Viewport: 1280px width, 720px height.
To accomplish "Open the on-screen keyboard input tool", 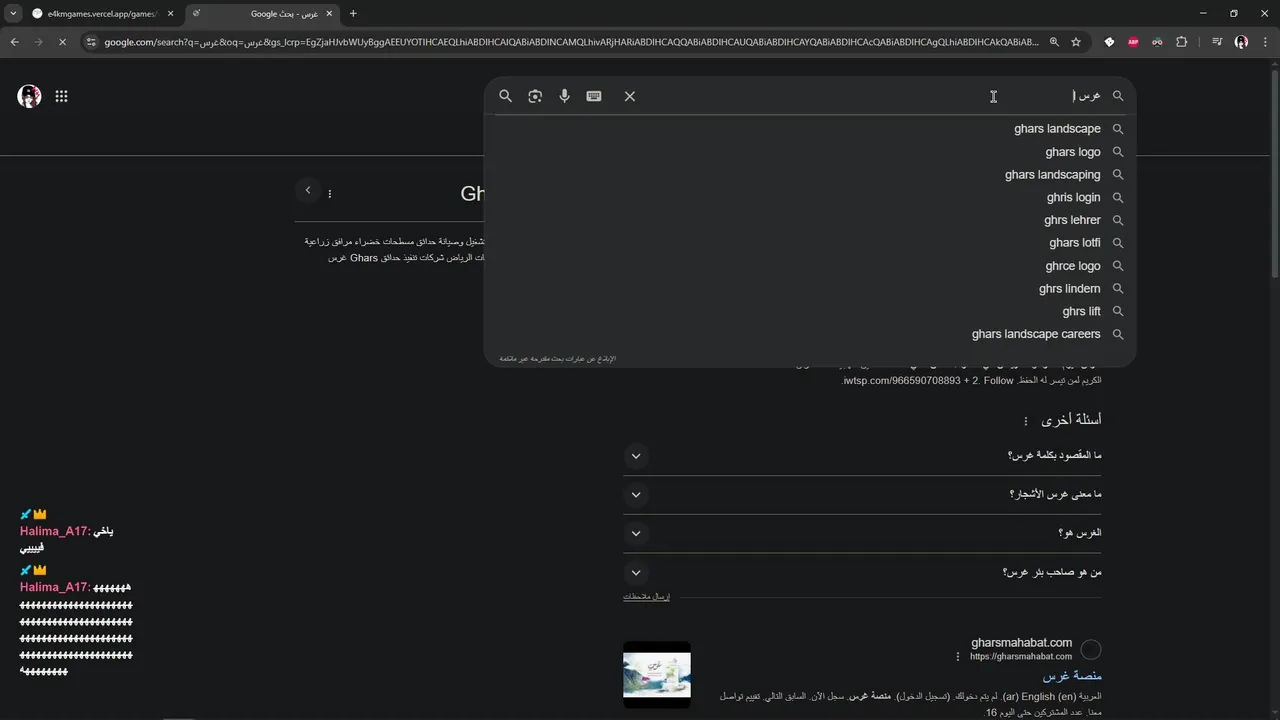I will (x=594, y=96).
